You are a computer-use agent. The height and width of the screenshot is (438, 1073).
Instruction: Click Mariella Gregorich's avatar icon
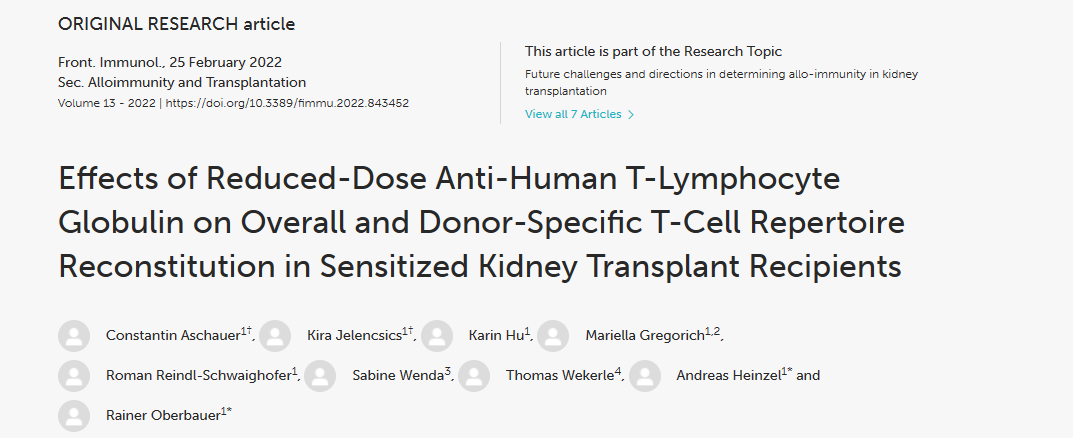pos(553,336)
